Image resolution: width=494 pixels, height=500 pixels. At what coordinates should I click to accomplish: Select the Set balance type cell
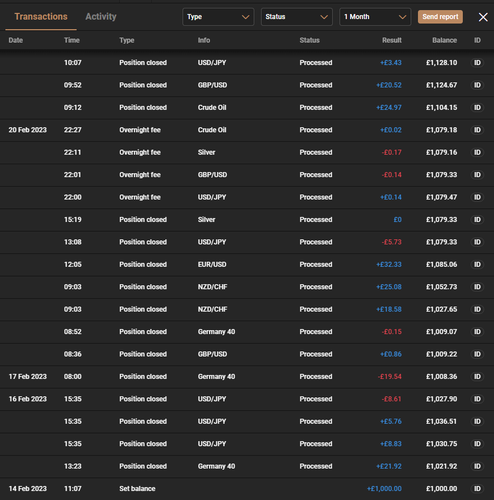137,488
